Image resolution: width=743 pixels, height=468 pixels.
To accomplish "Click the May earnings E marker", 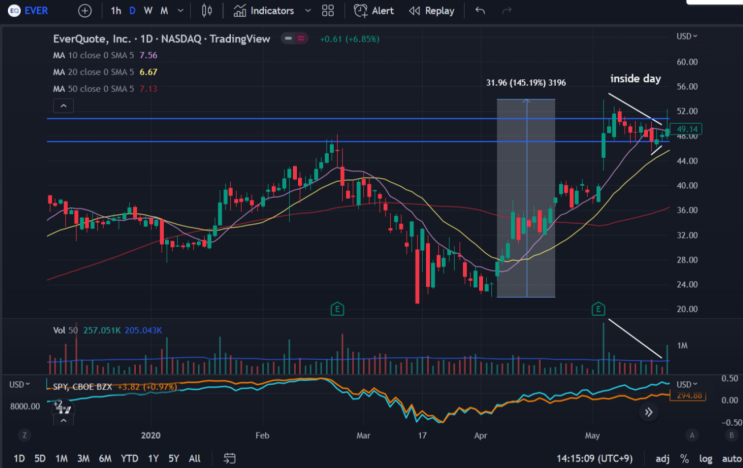I will (598, 309).
